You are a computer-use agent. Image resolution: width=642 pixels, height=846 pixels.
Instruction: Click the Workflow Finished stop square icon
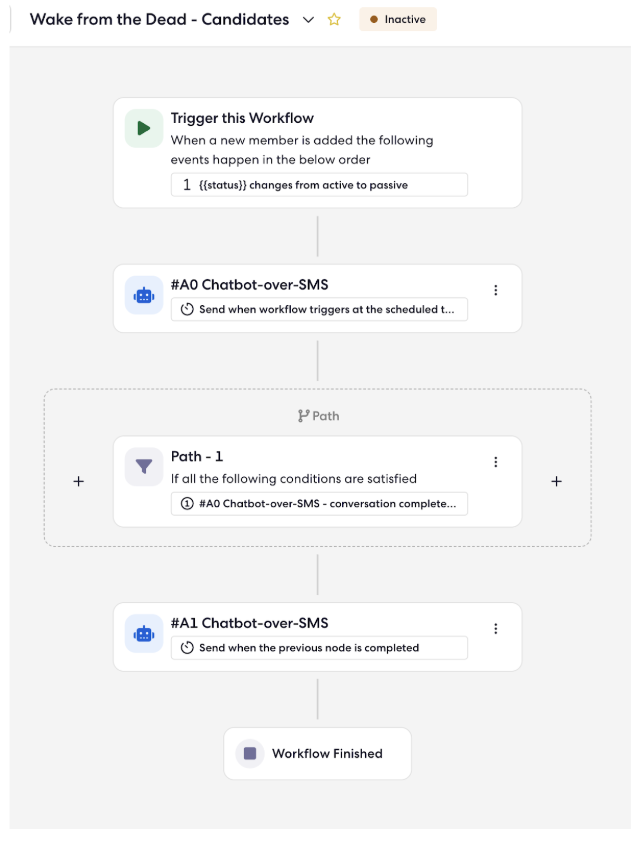(x=250, y=753)
